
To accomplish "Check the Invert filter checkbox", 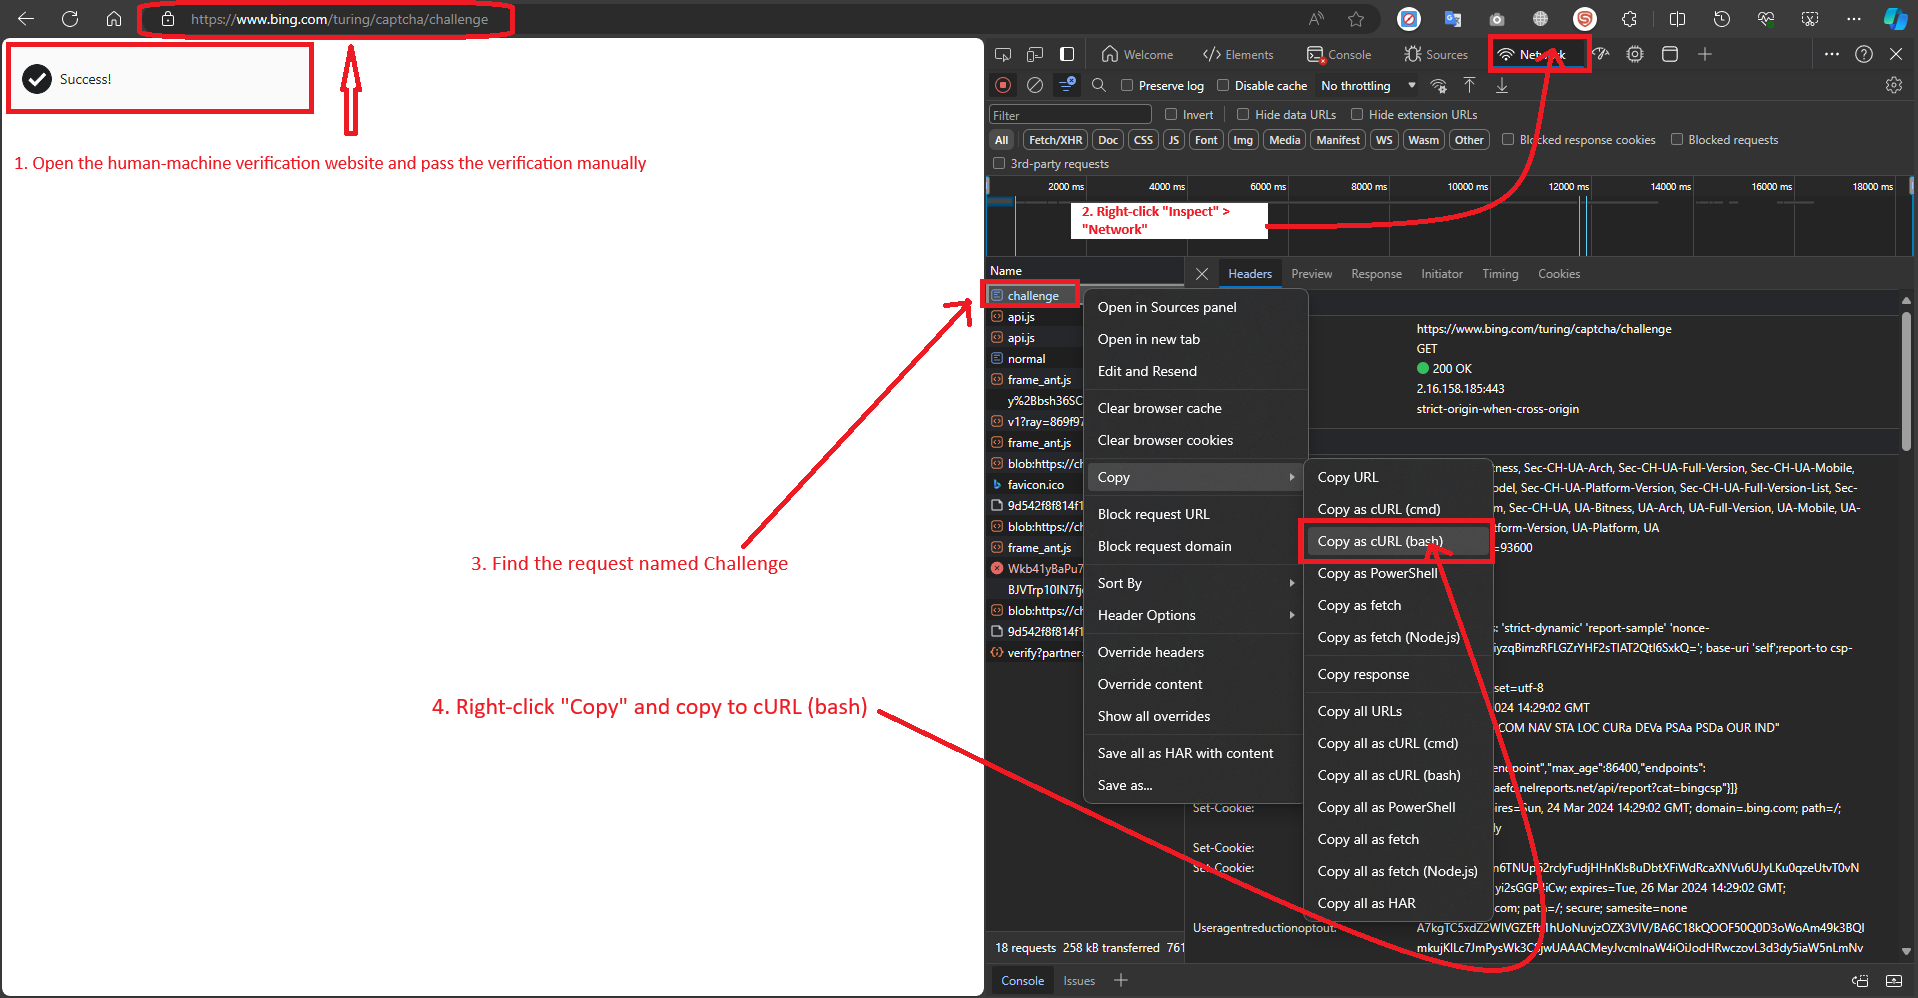I will [1171, 114].
